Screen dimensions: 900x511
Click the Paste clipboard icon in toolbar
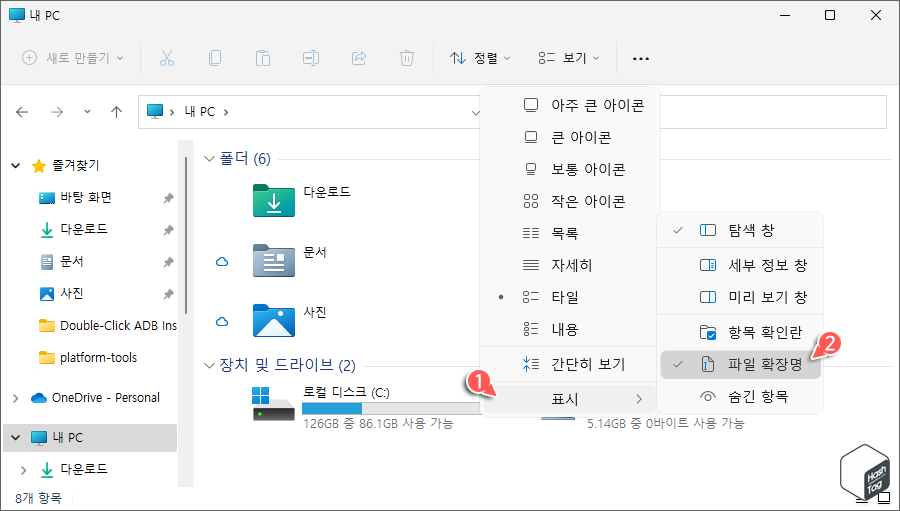pyautogui.click(x=263, y=58)
